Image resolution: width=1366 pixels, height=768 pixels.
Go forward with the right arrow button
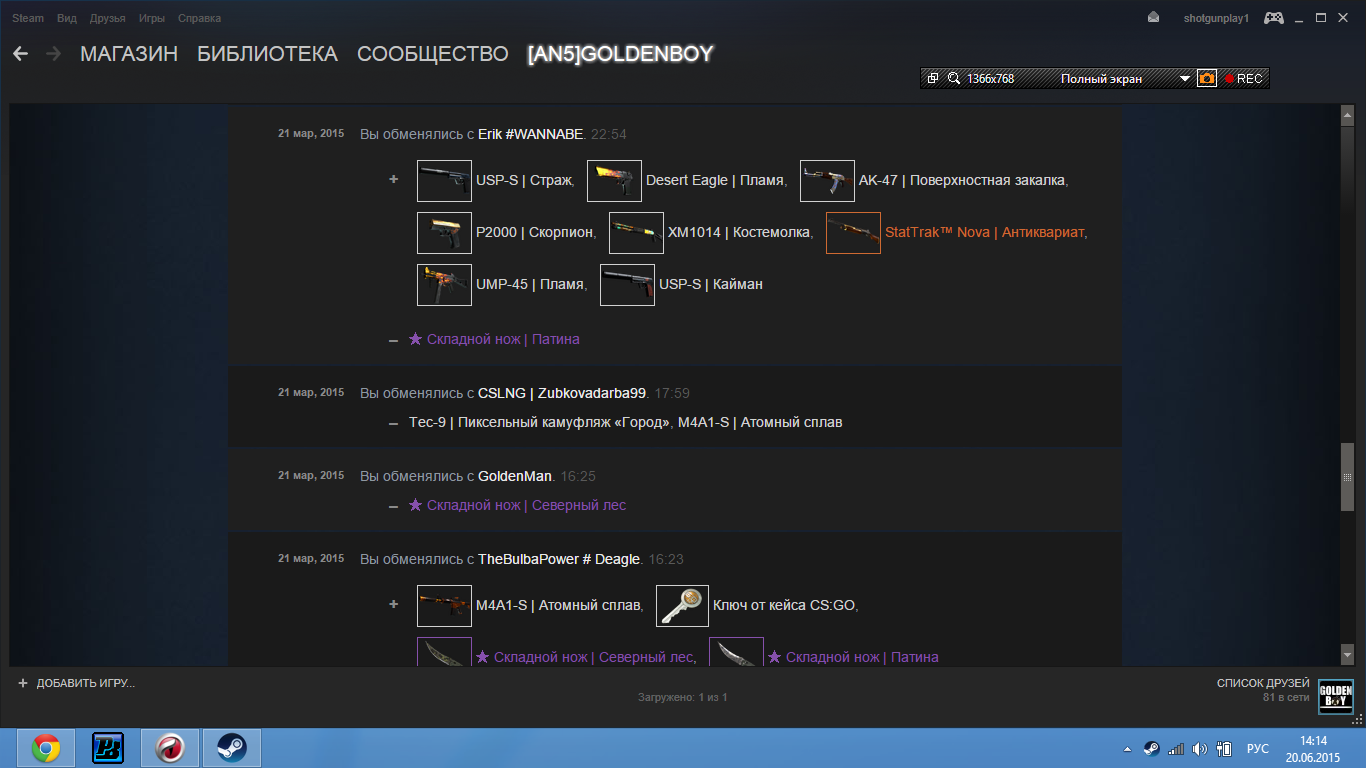click(54, 54)
